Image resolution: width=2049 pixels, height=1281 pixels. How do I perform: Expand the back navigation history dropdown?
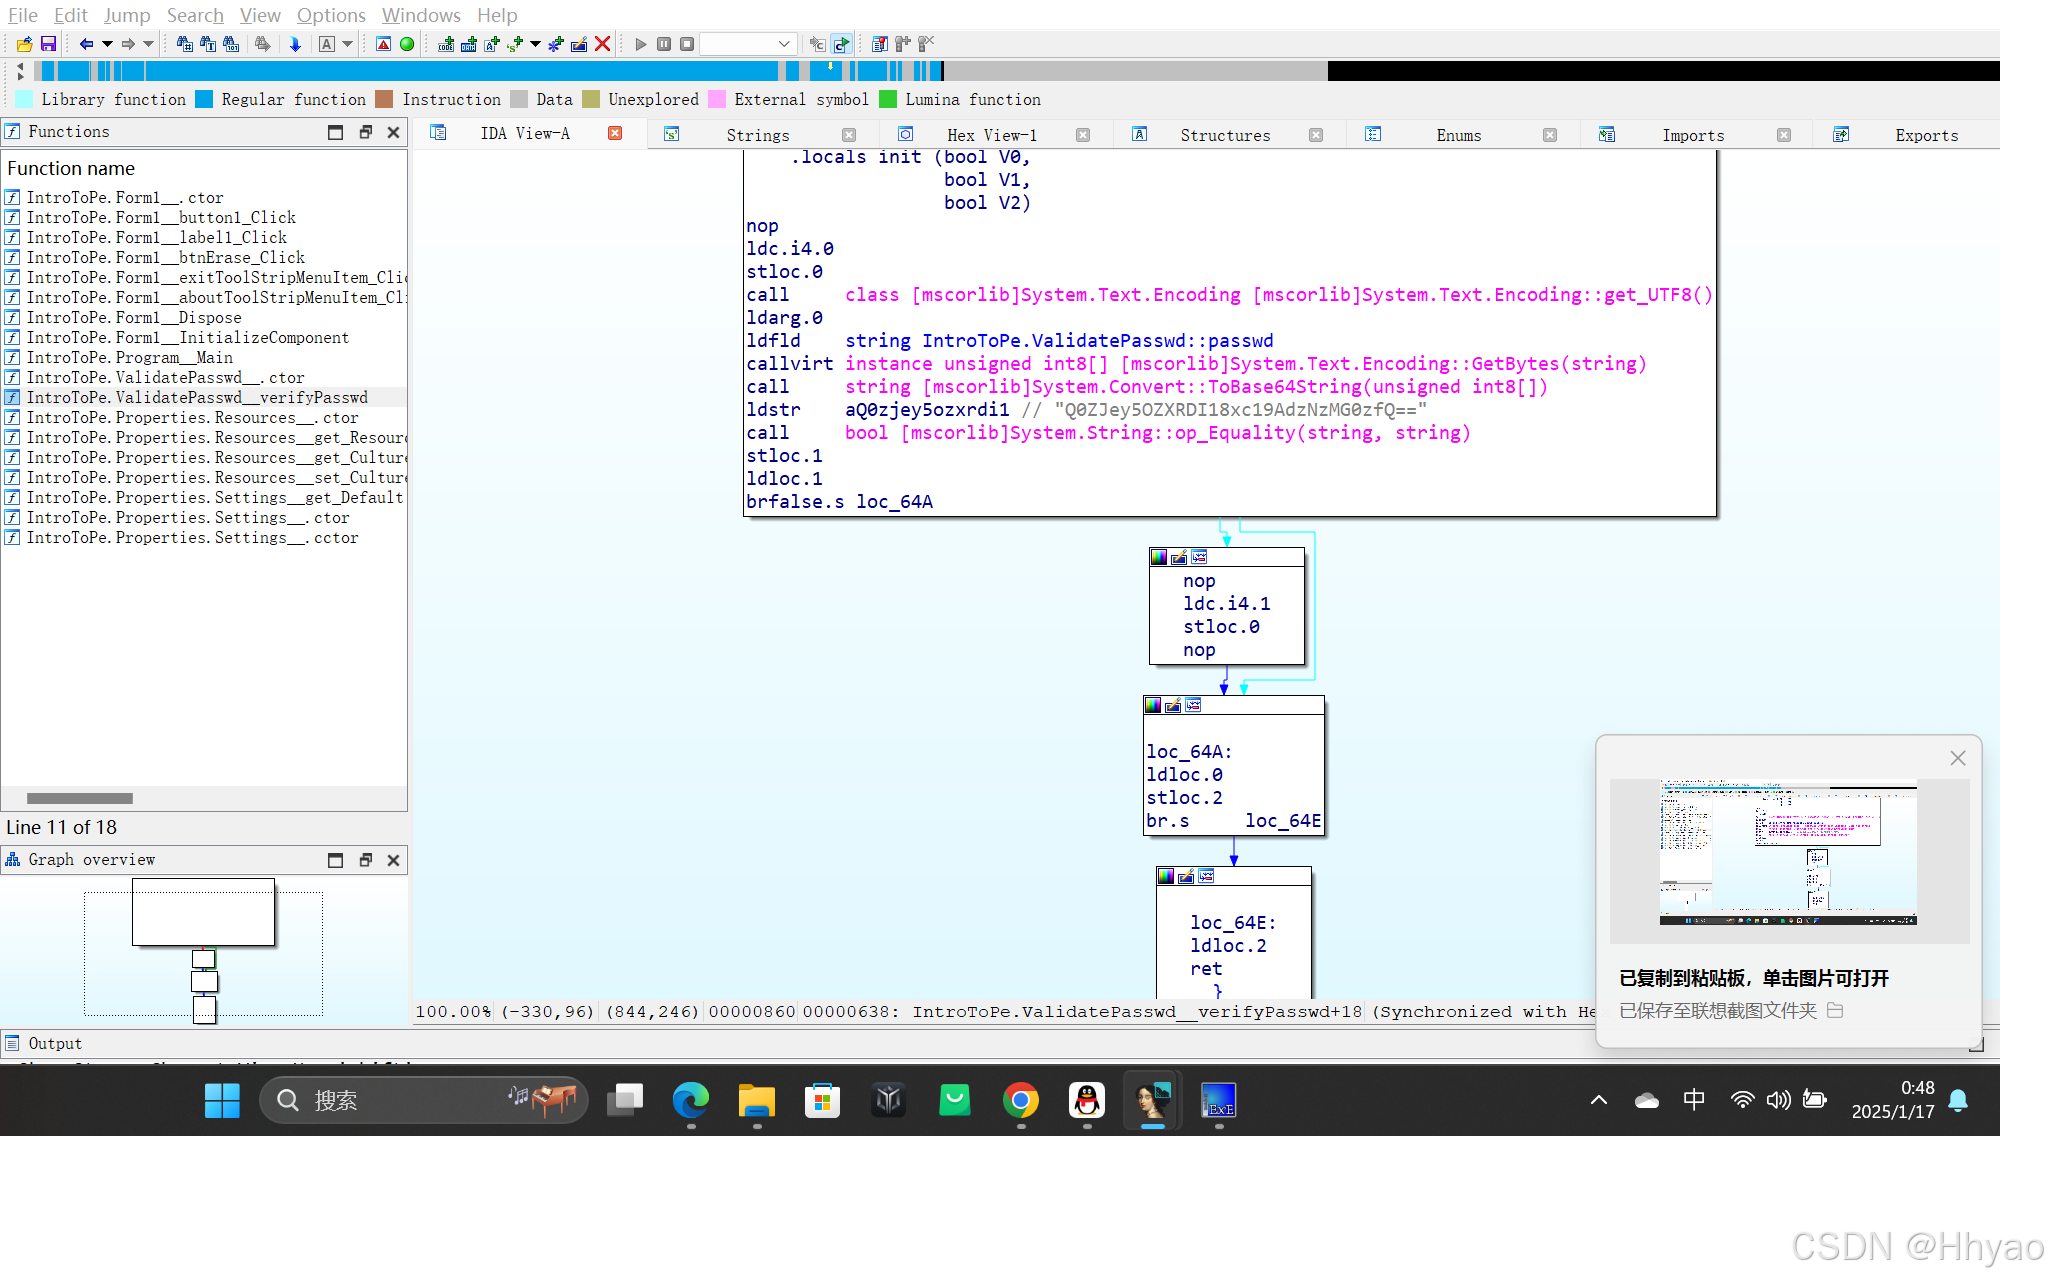[x=107, y=44]
